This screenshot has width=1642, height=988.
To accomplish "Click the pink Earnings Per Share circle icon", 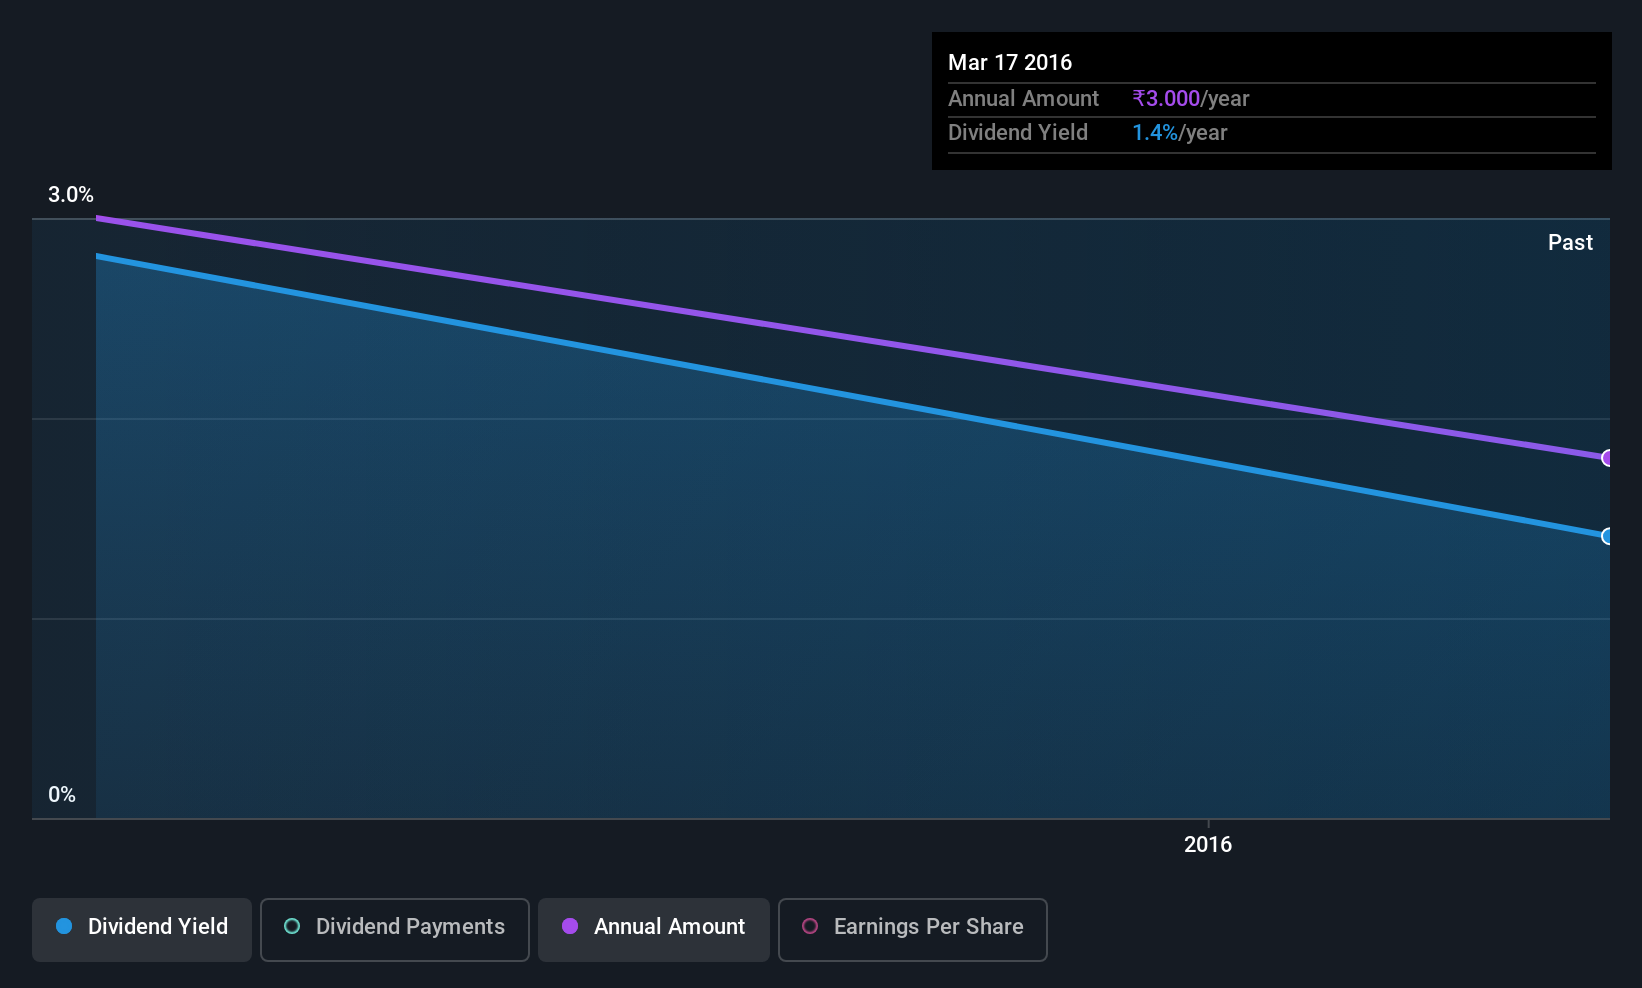I will click(810, 926).
